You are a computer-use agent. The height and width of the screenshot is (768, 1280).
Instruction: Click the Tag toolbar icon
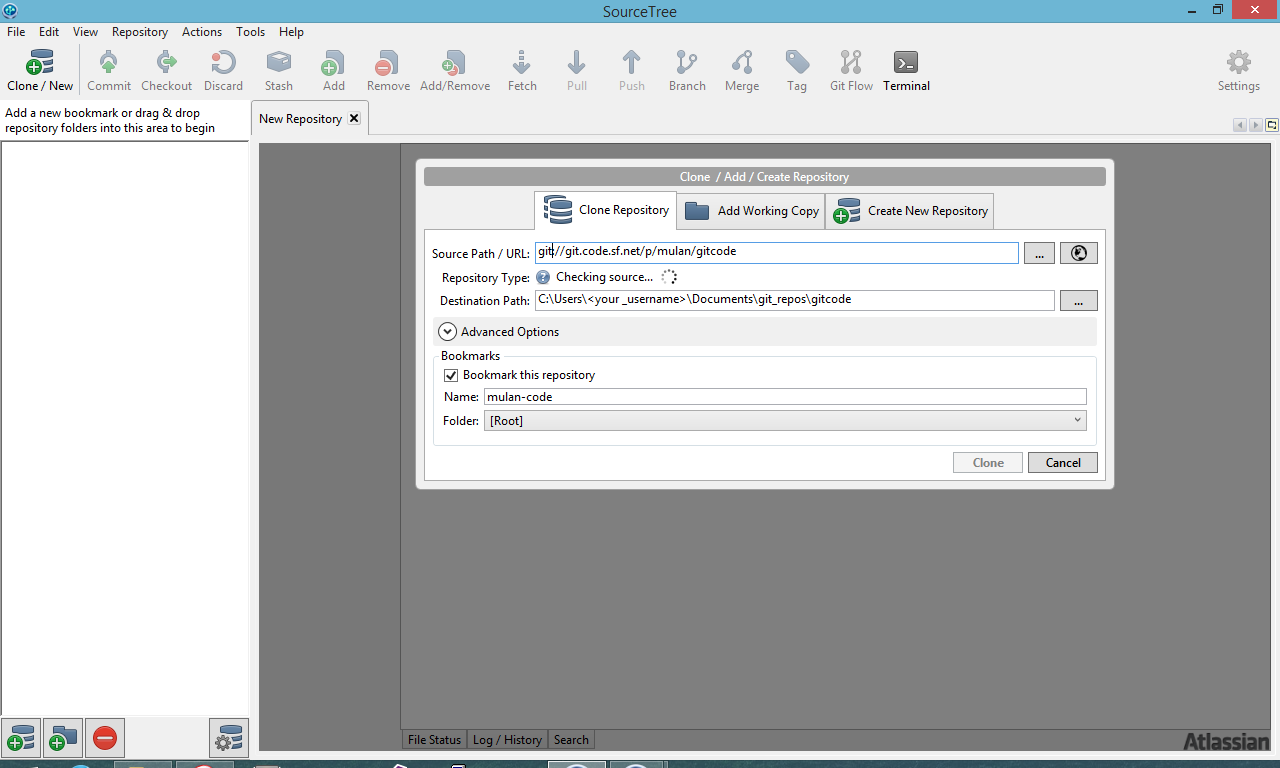pyautogui.click(x=797, y=71)
